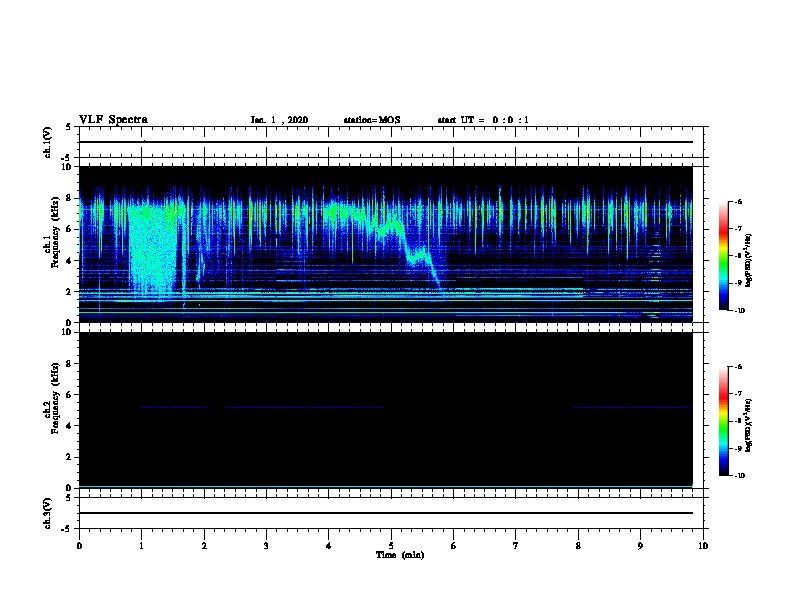Click the "-6" label on ch.1 color bar
Viewport: 792px width, 612px height.
[x=738, y=201]
